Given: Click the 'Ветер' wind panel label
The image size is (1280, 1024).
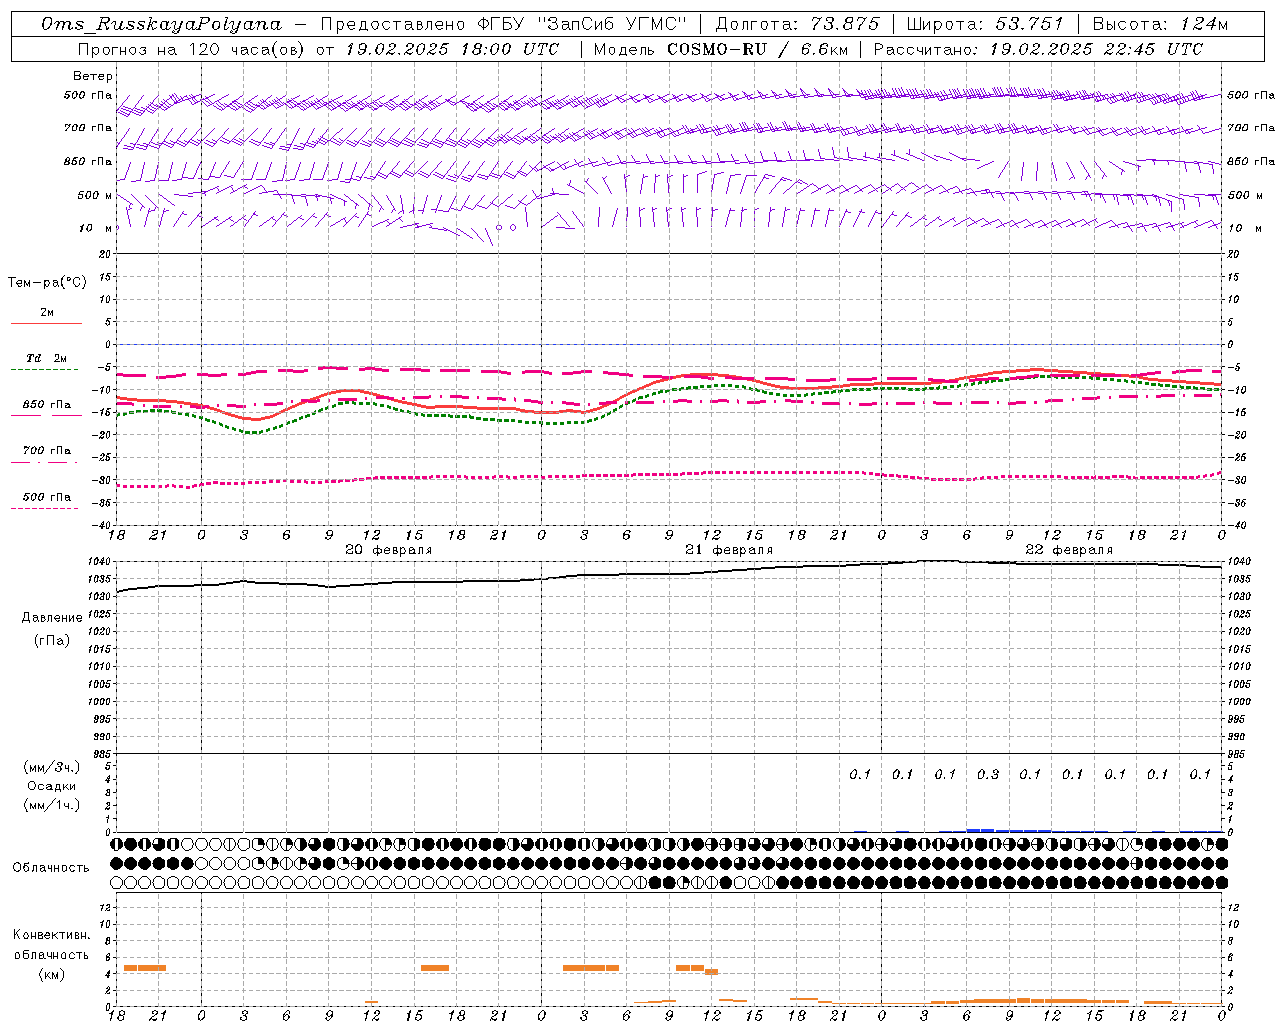Looking at the screenshot, I should click(93, 76).
